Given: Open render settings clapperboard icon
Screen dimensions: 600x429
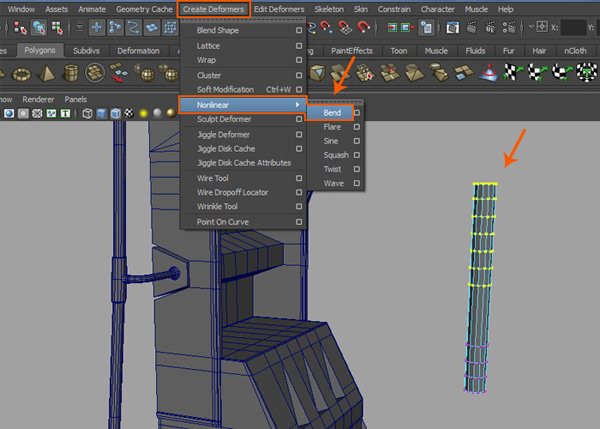Looking at the screenshot, I should (x=509, y=28).
